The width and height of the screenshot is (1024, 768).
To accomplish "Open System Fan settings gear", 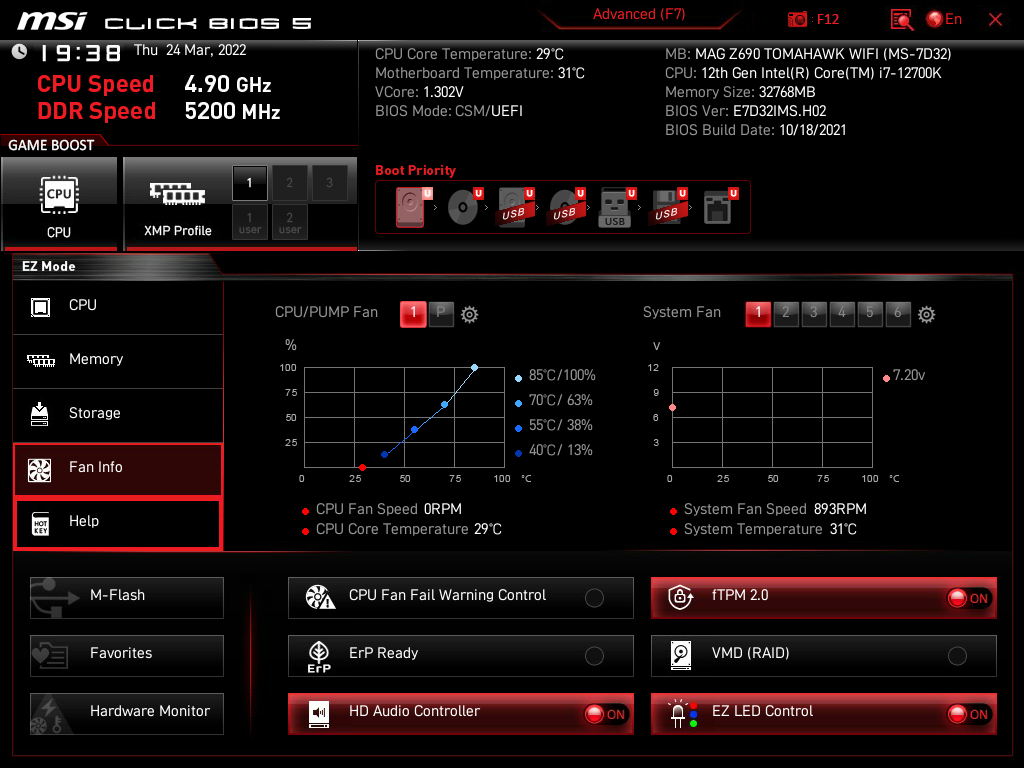I will pos(926,314).
